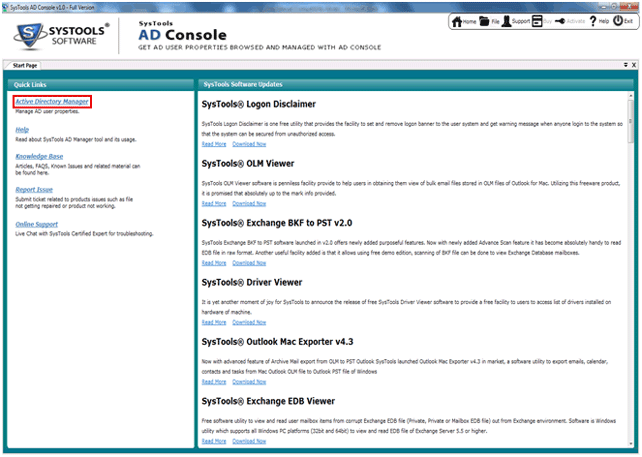Viewport: 642px width, 457px height.
Task: Open the Active Directory Manager link
Action: coord(52,102)
